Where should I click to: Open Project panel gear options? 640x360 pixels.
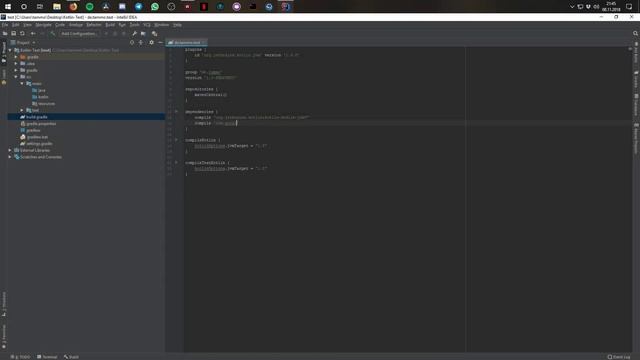point(151,42)
